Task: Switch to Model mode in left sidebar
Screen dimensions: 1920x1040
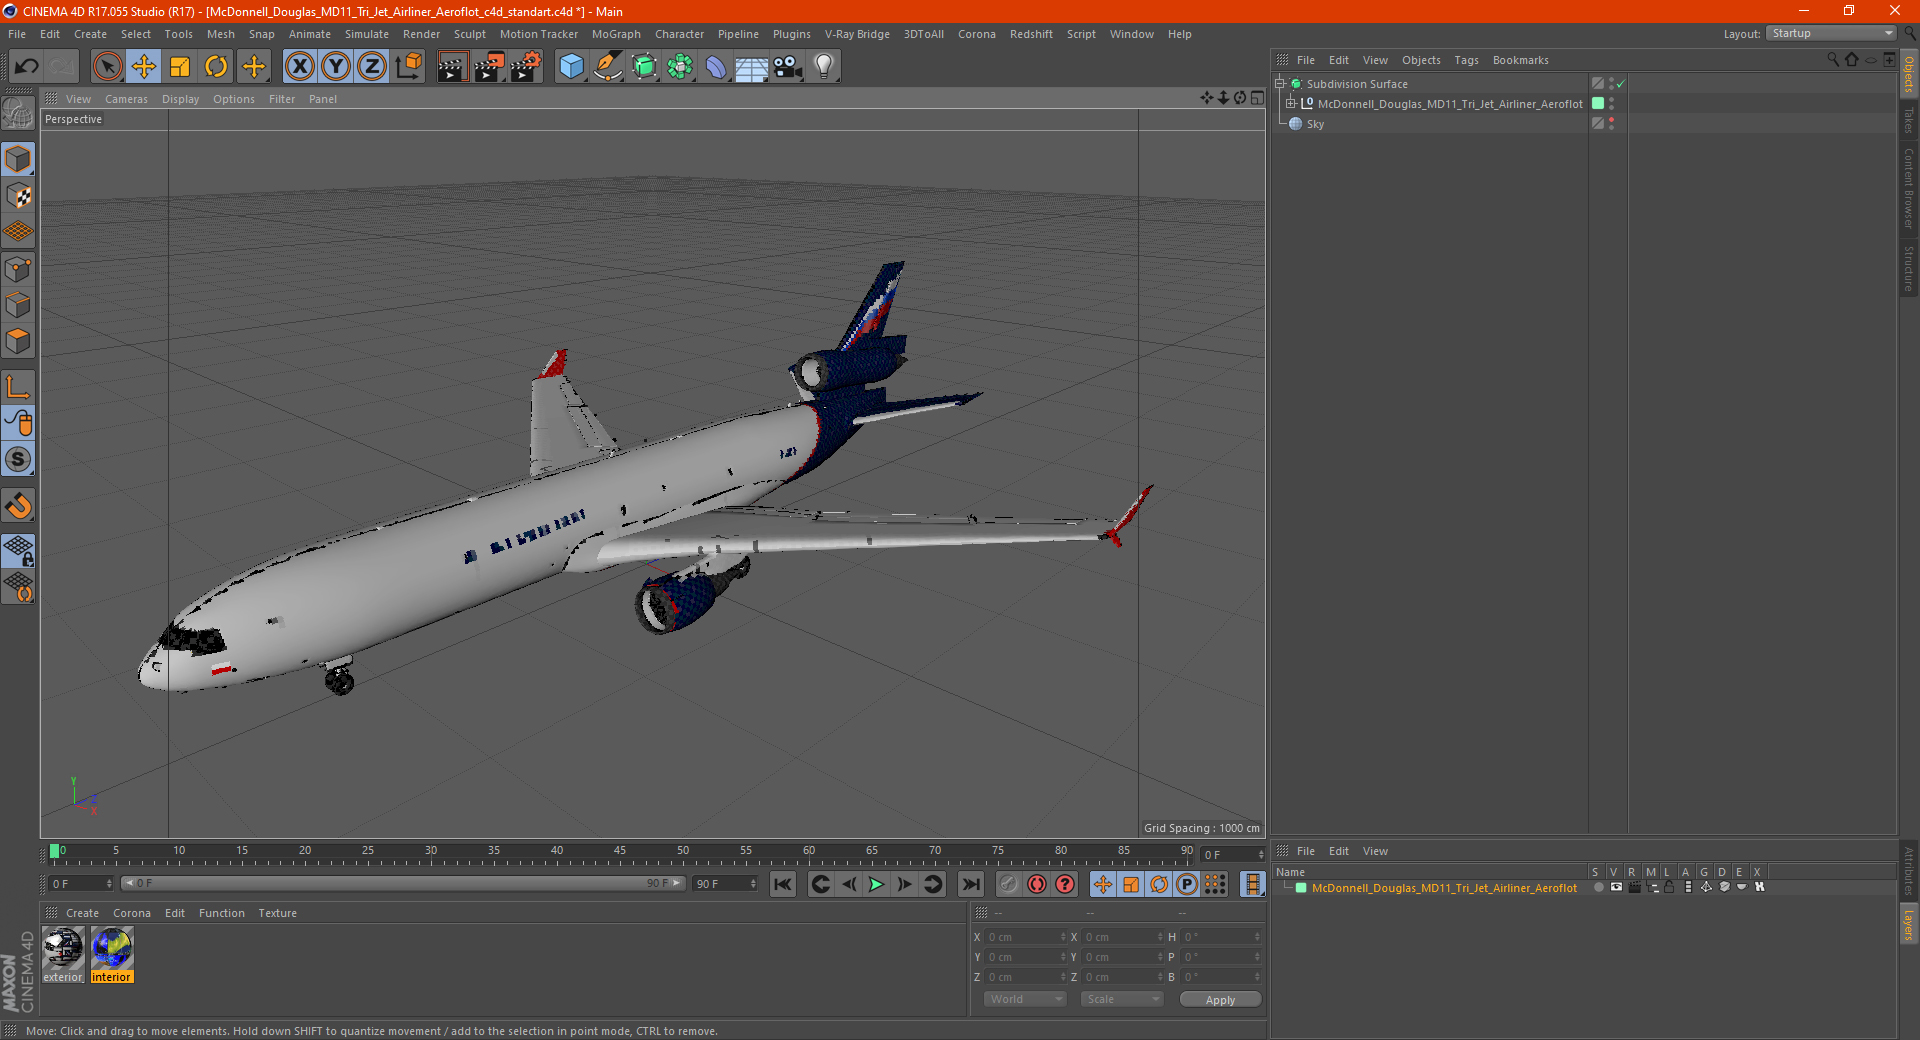Action: pyautogui.click(x=18, y=159)
